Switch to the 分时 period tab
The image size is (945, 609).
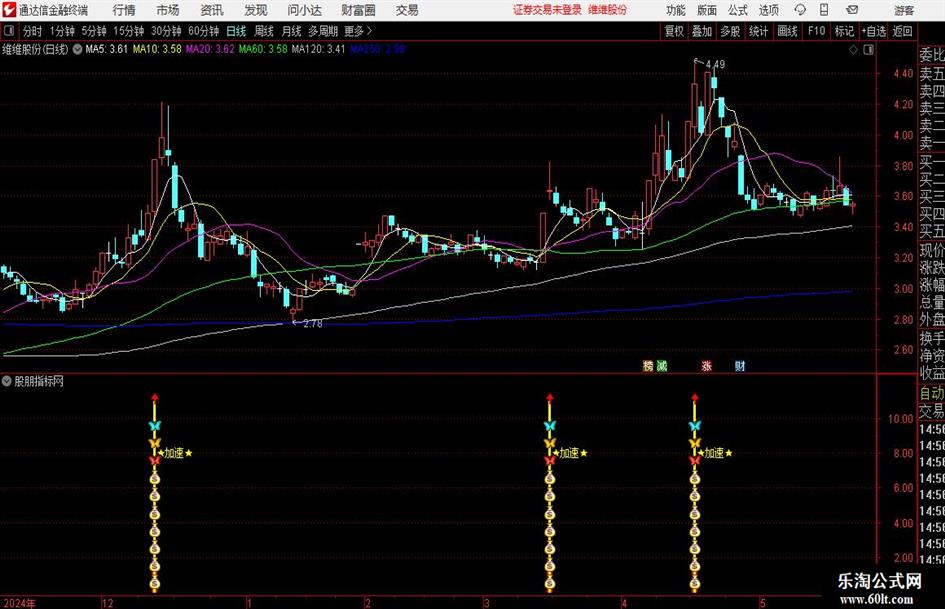(x=32, y=31)
